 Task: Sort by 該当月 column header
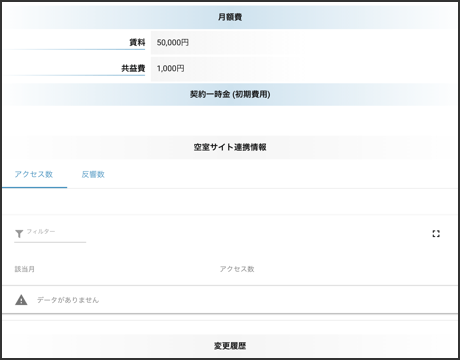click(24, 269)
